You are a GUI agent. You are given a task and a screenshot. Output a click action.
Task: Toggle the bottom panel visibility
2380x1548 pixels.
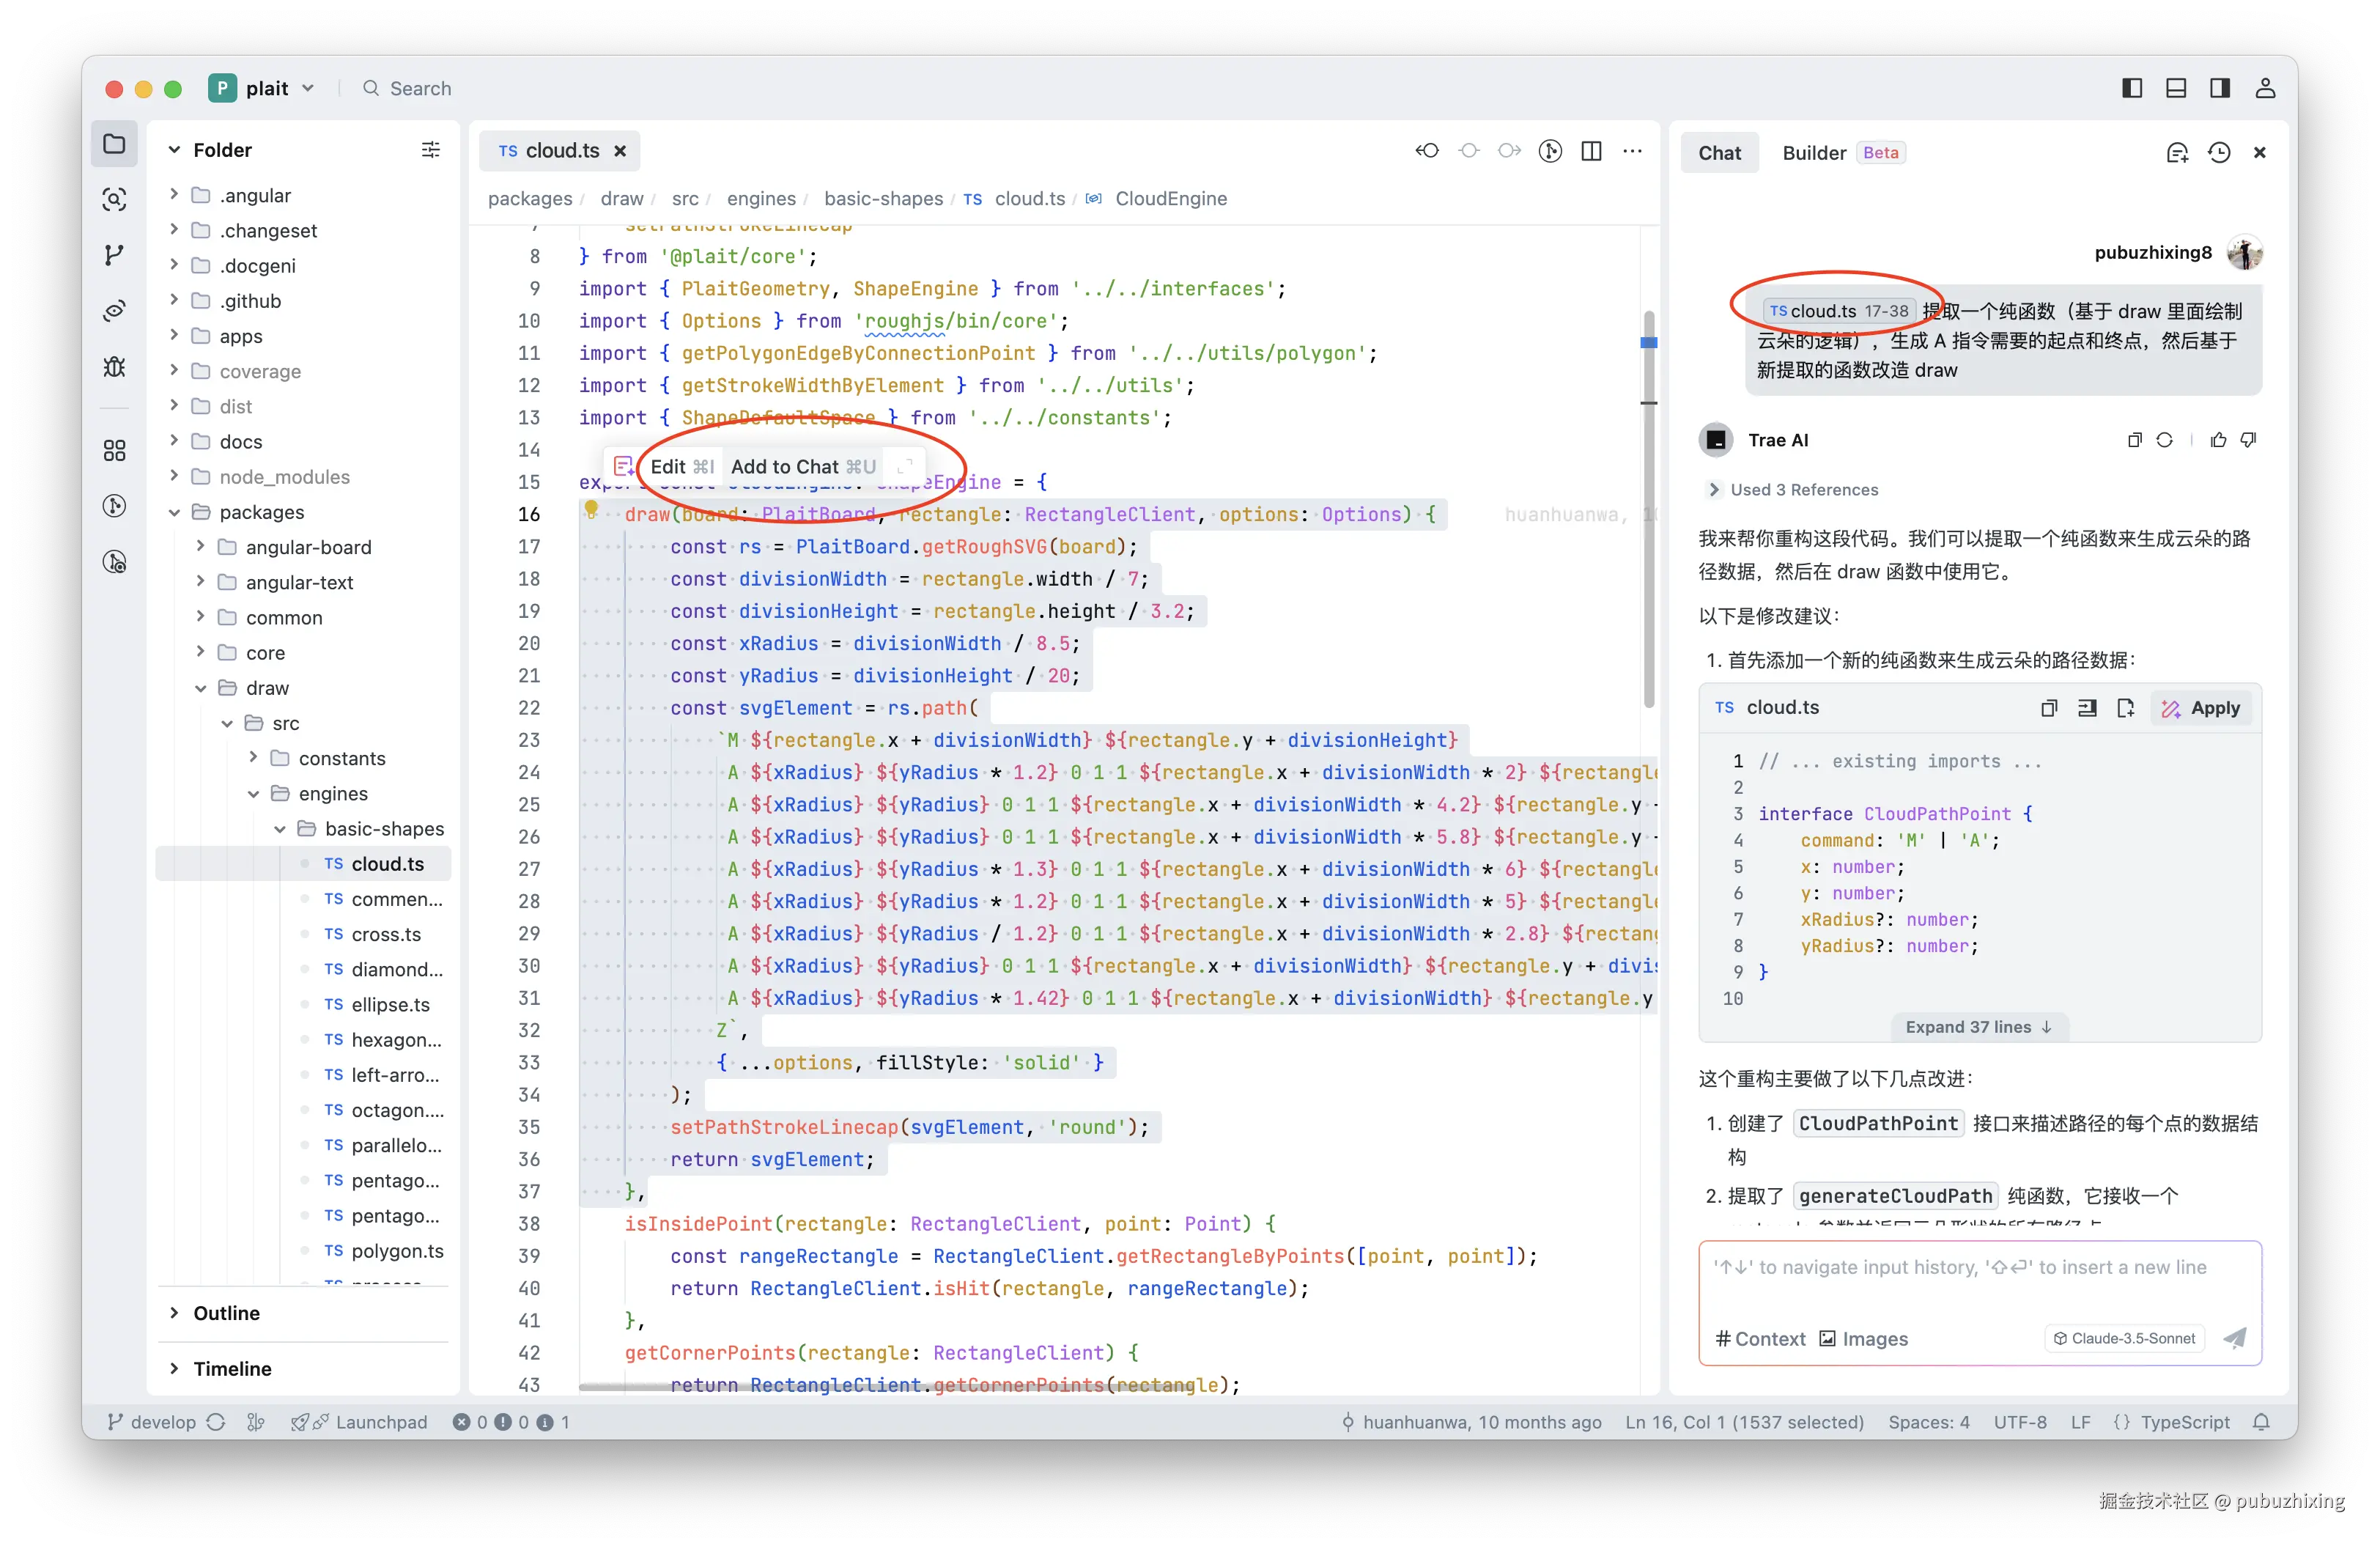tap(2175, 88)
